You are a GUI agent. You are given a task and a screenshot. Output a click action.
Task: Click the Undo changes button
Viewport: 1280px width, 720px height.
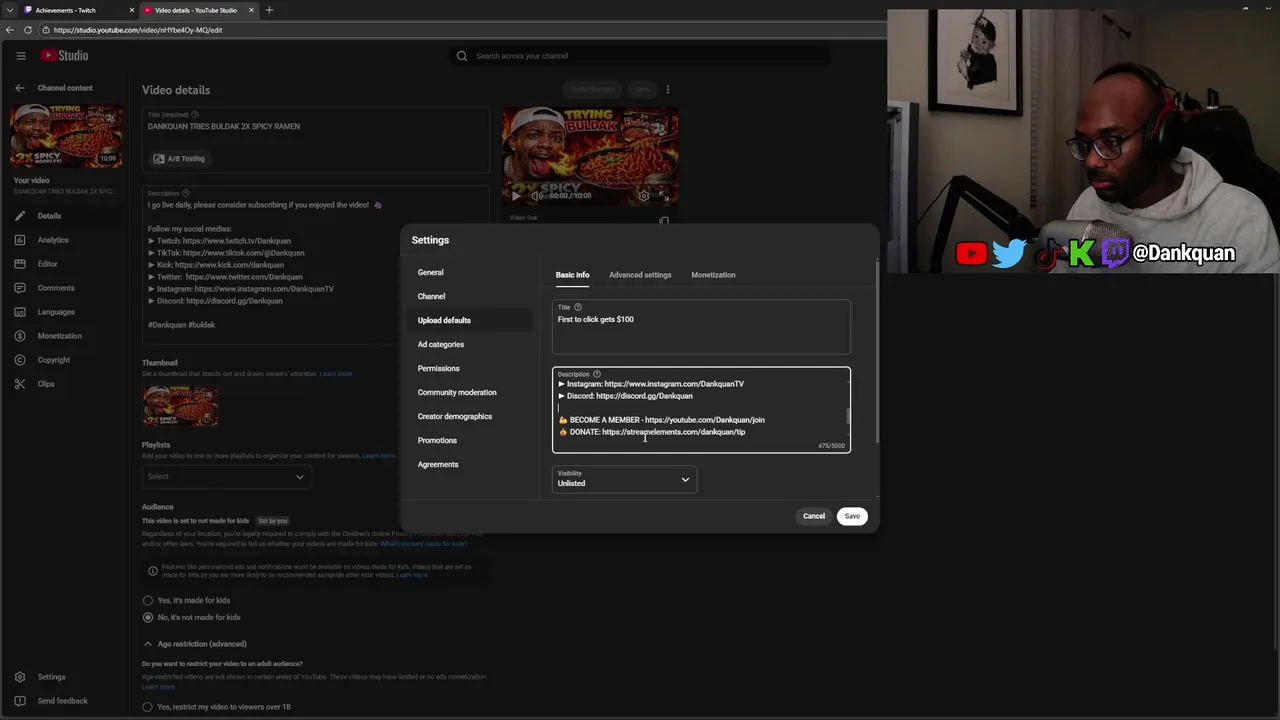594,89
